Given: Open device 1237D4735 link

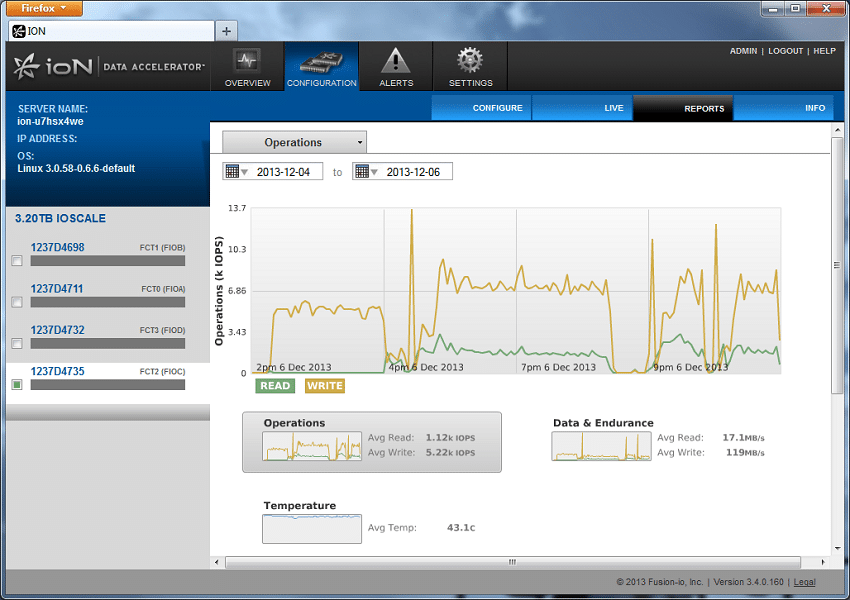Looking at the screenshot, I should point(57,371).
